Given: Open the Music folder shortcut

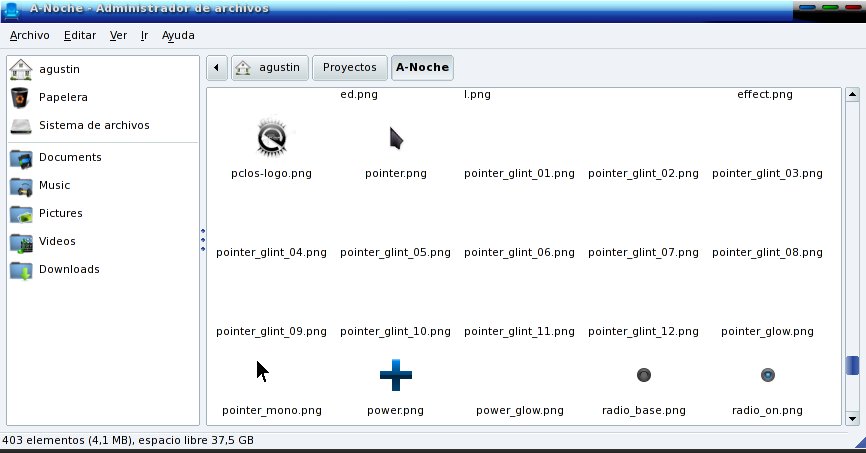Looking at the screenshot, I should click(54, 186).
